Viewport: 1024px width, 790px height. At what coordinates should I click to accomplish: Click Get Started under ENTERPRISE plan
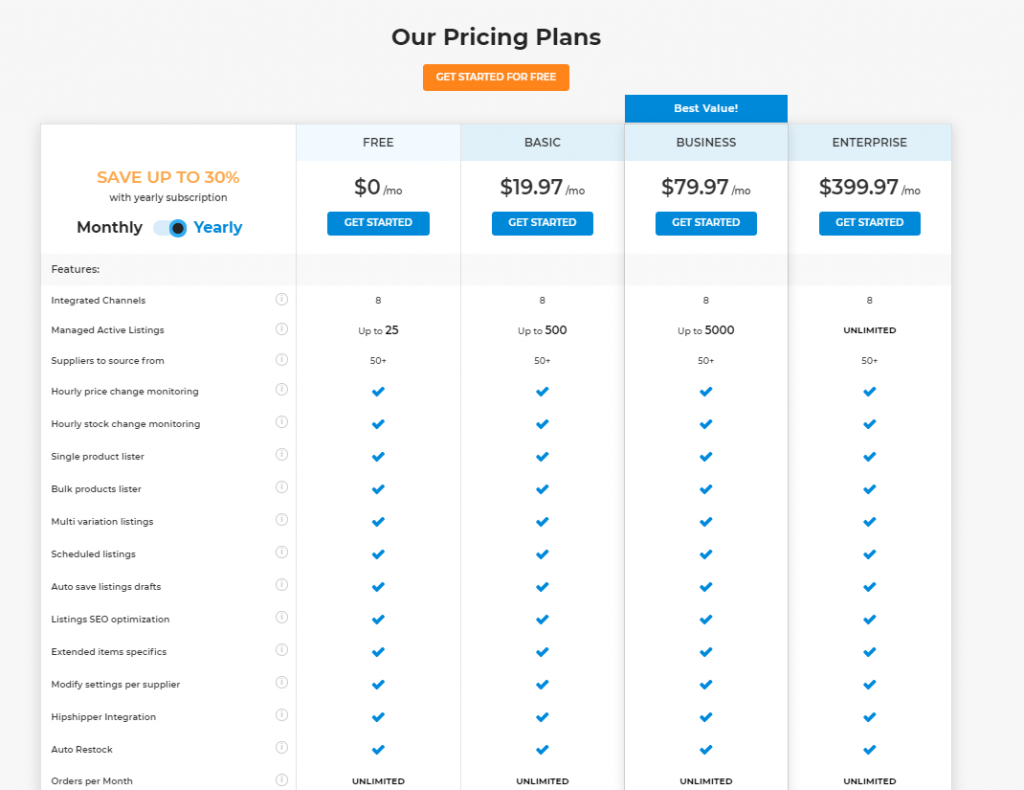pyautogui.click(x=869, y=223)
